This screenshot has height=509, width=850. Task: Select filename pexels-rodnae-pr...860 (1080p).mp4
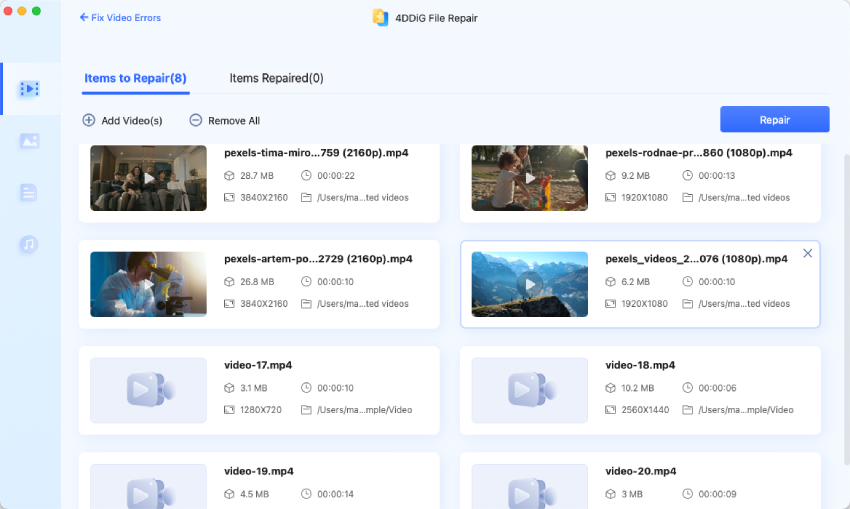pos(699,153)
